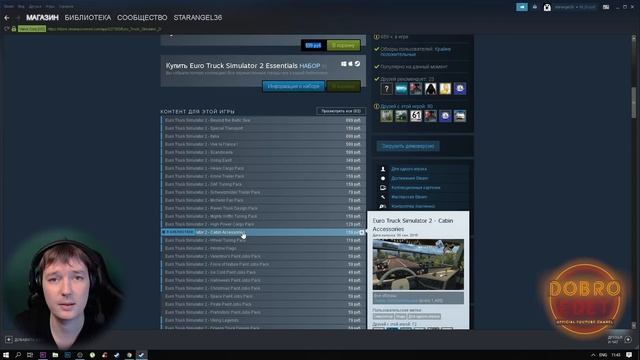The height and width of the screenshot is (360, 640).
Task: Open 'Italia' DLC row
Action: (x=263, y=136)
